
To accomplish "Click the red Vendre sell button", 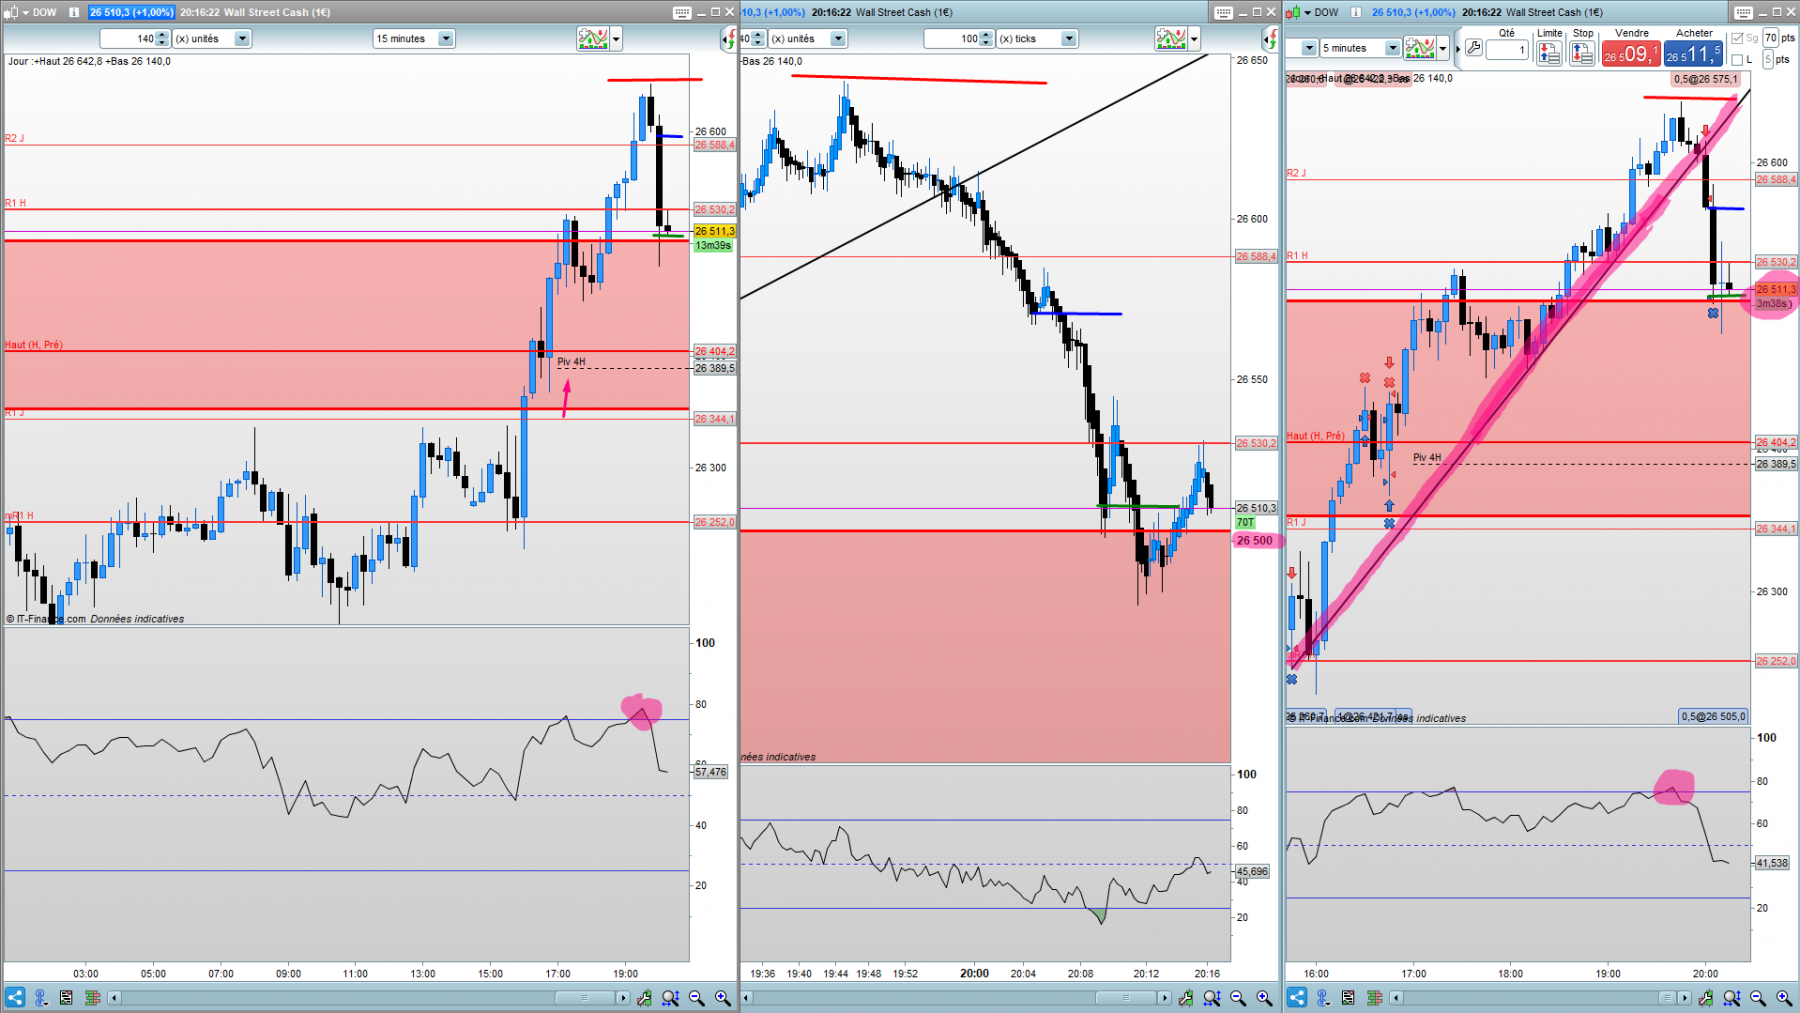I will click(1630, 54).
